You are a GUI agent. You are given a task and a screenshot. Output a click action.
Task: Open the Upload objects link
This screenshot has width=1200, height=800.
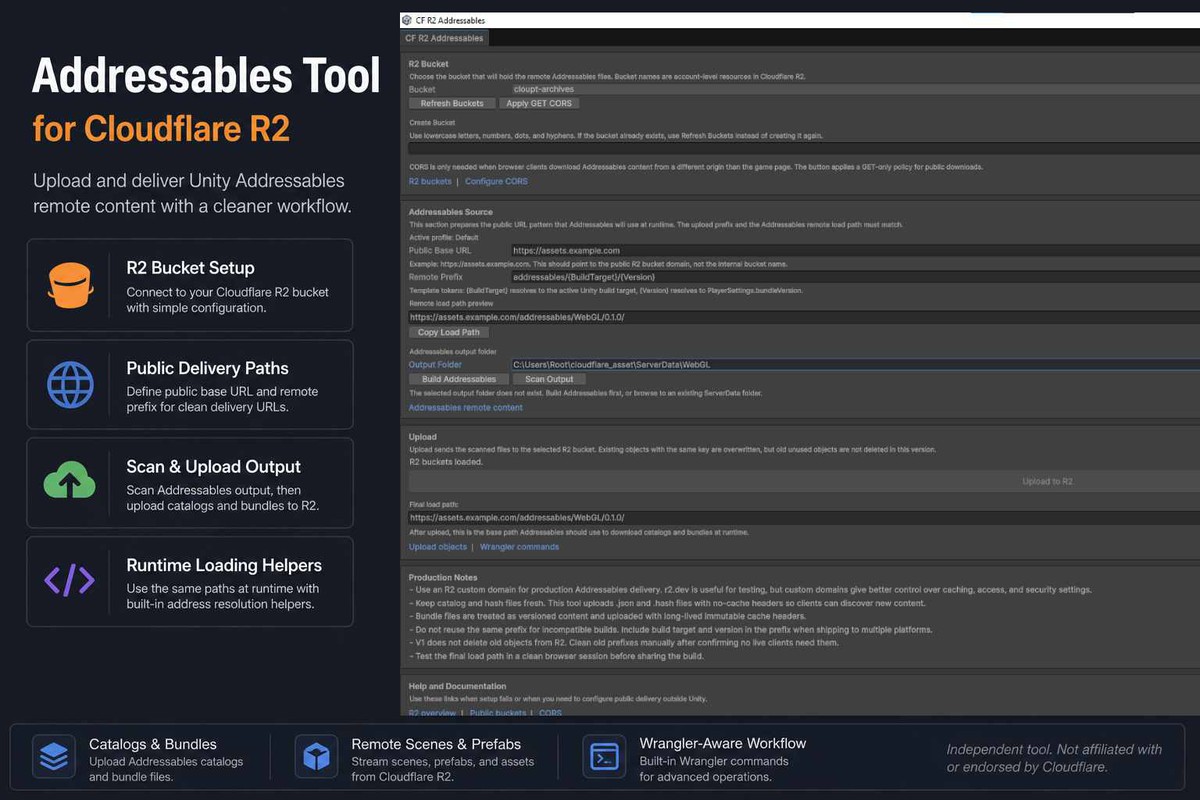tap(437, 547)
